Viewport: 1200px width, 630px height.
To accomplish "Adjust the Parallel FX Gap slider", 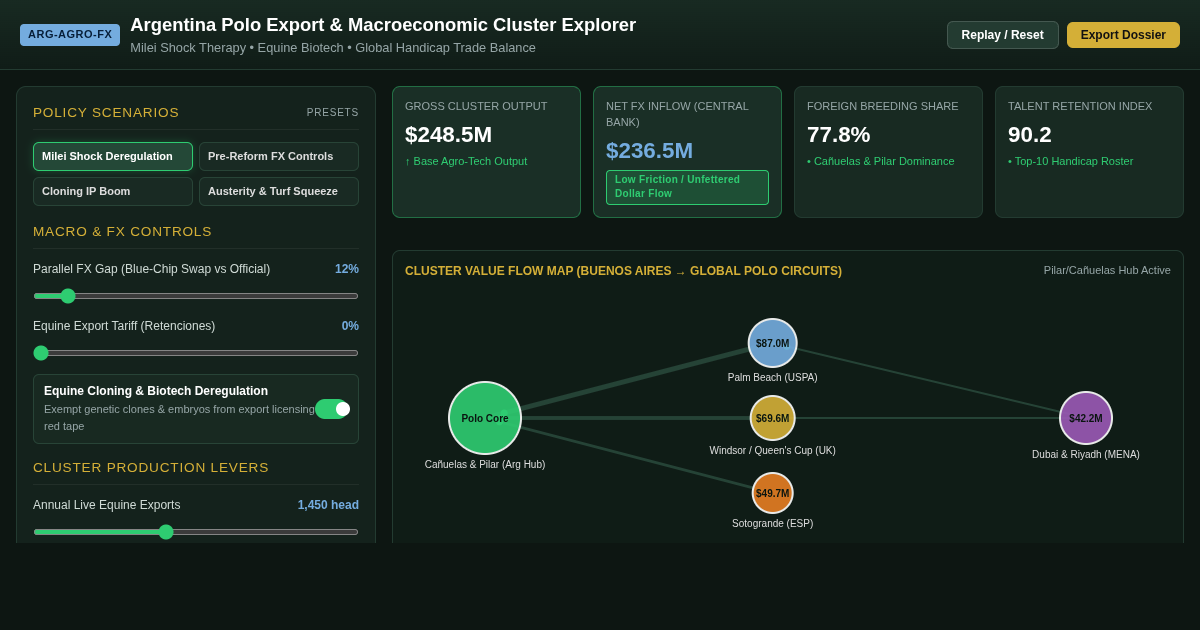I will (x=196, y=296).
